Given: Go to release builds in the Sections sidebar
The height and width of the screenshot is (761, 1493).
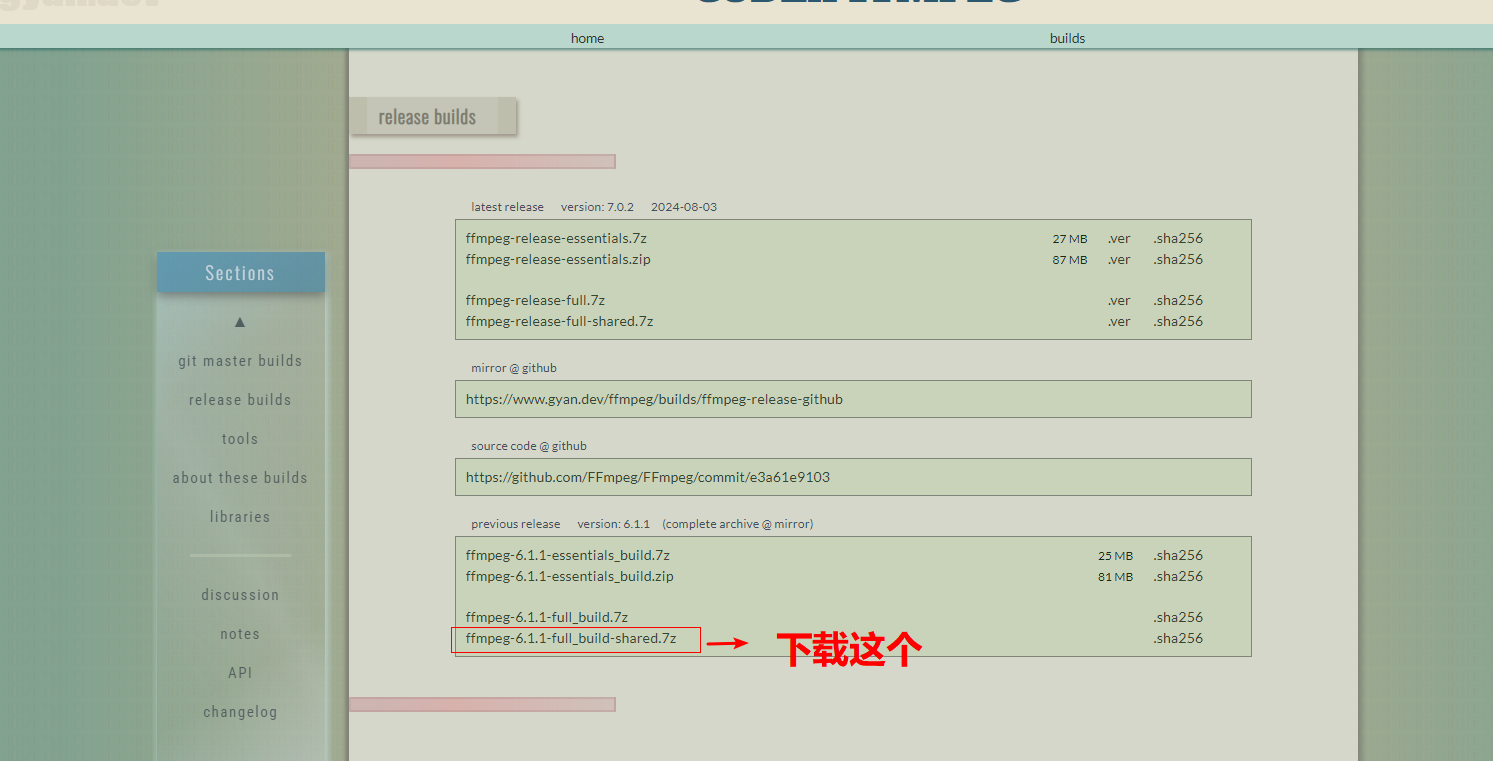Looking at the screenshot, I should tap(240, 400).
